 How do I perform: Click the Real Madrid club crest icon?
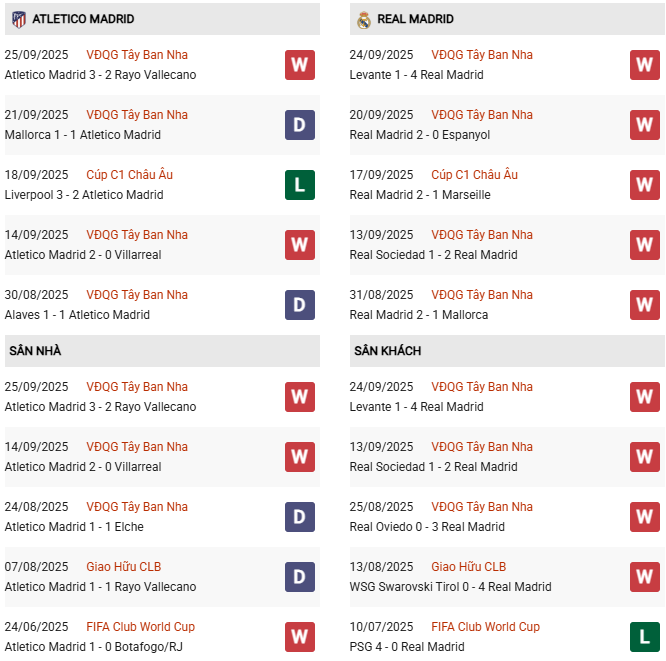(364, 20)
